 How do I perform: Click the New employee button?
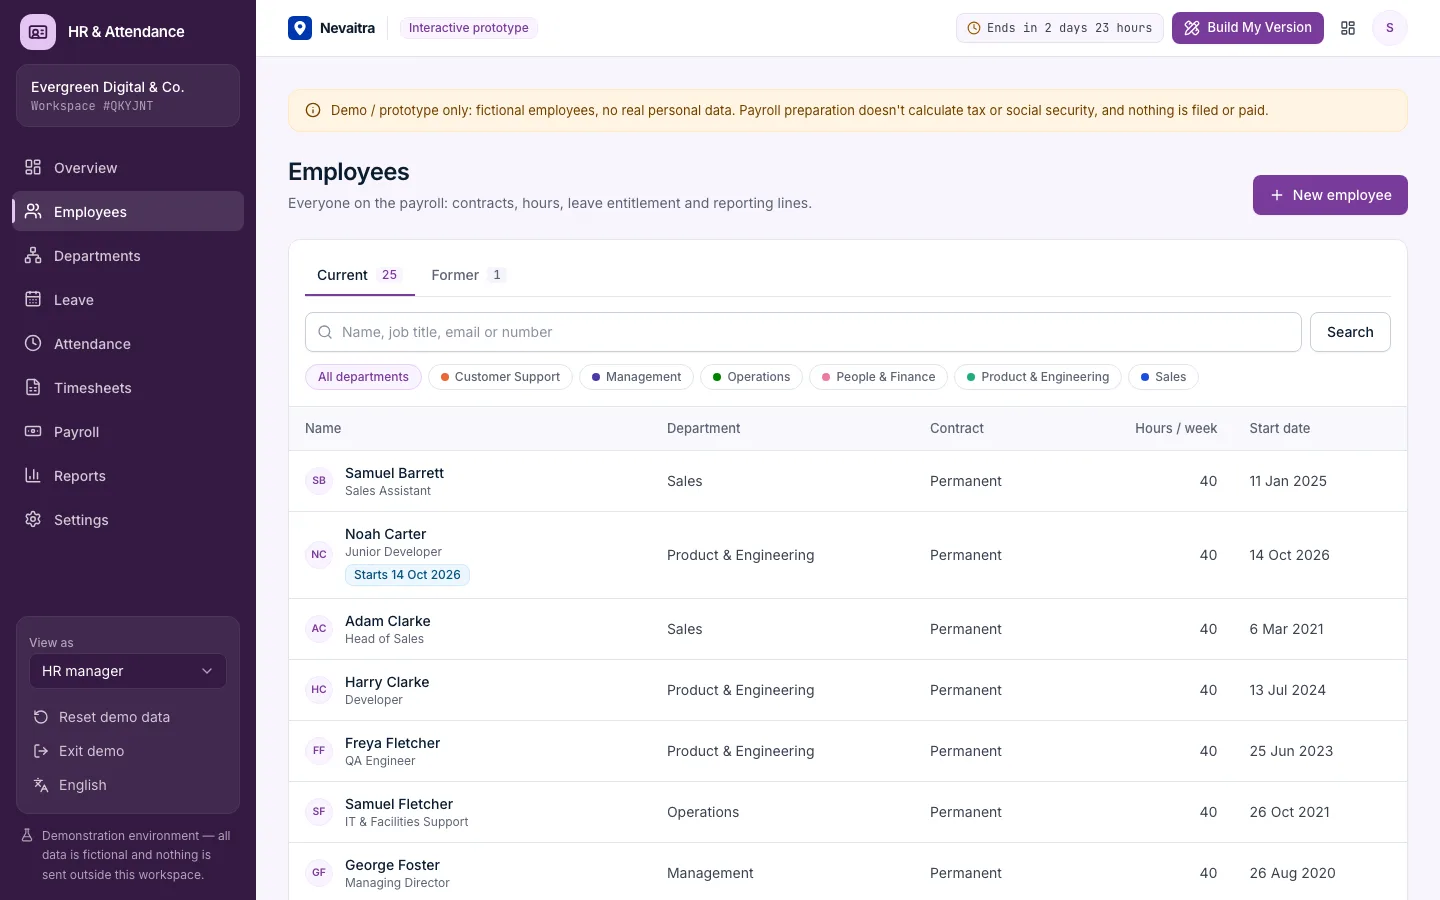1330,195
